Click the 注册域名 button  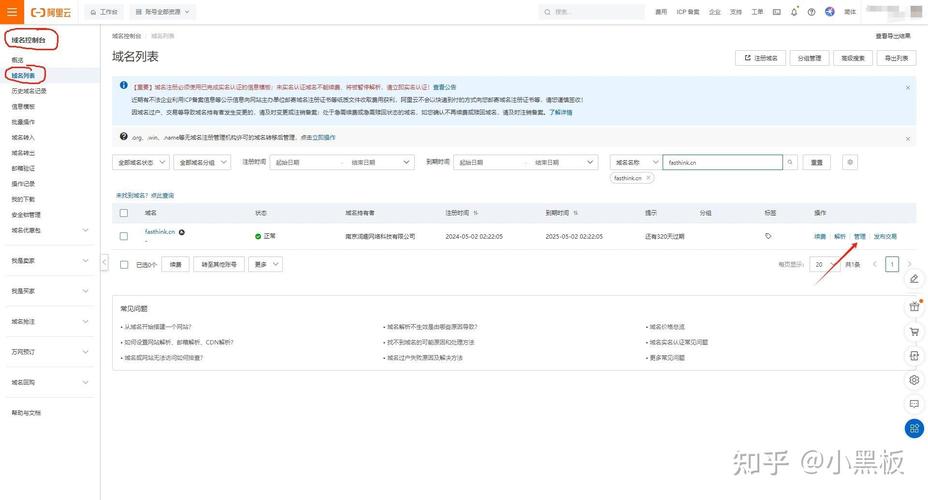pyautogui.click(x=761, y=58)
